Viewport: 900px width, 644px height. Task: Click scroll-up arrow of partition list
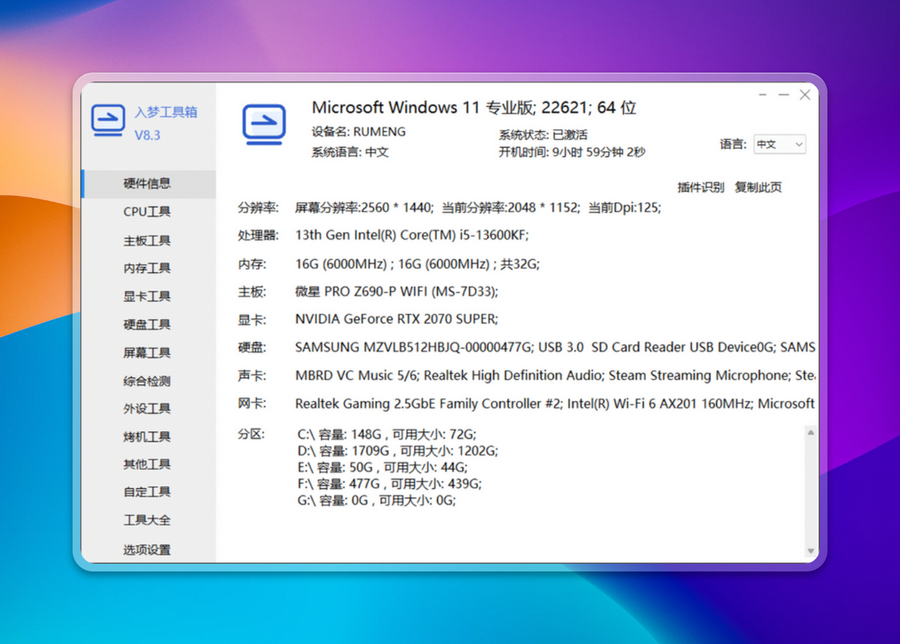810,432
